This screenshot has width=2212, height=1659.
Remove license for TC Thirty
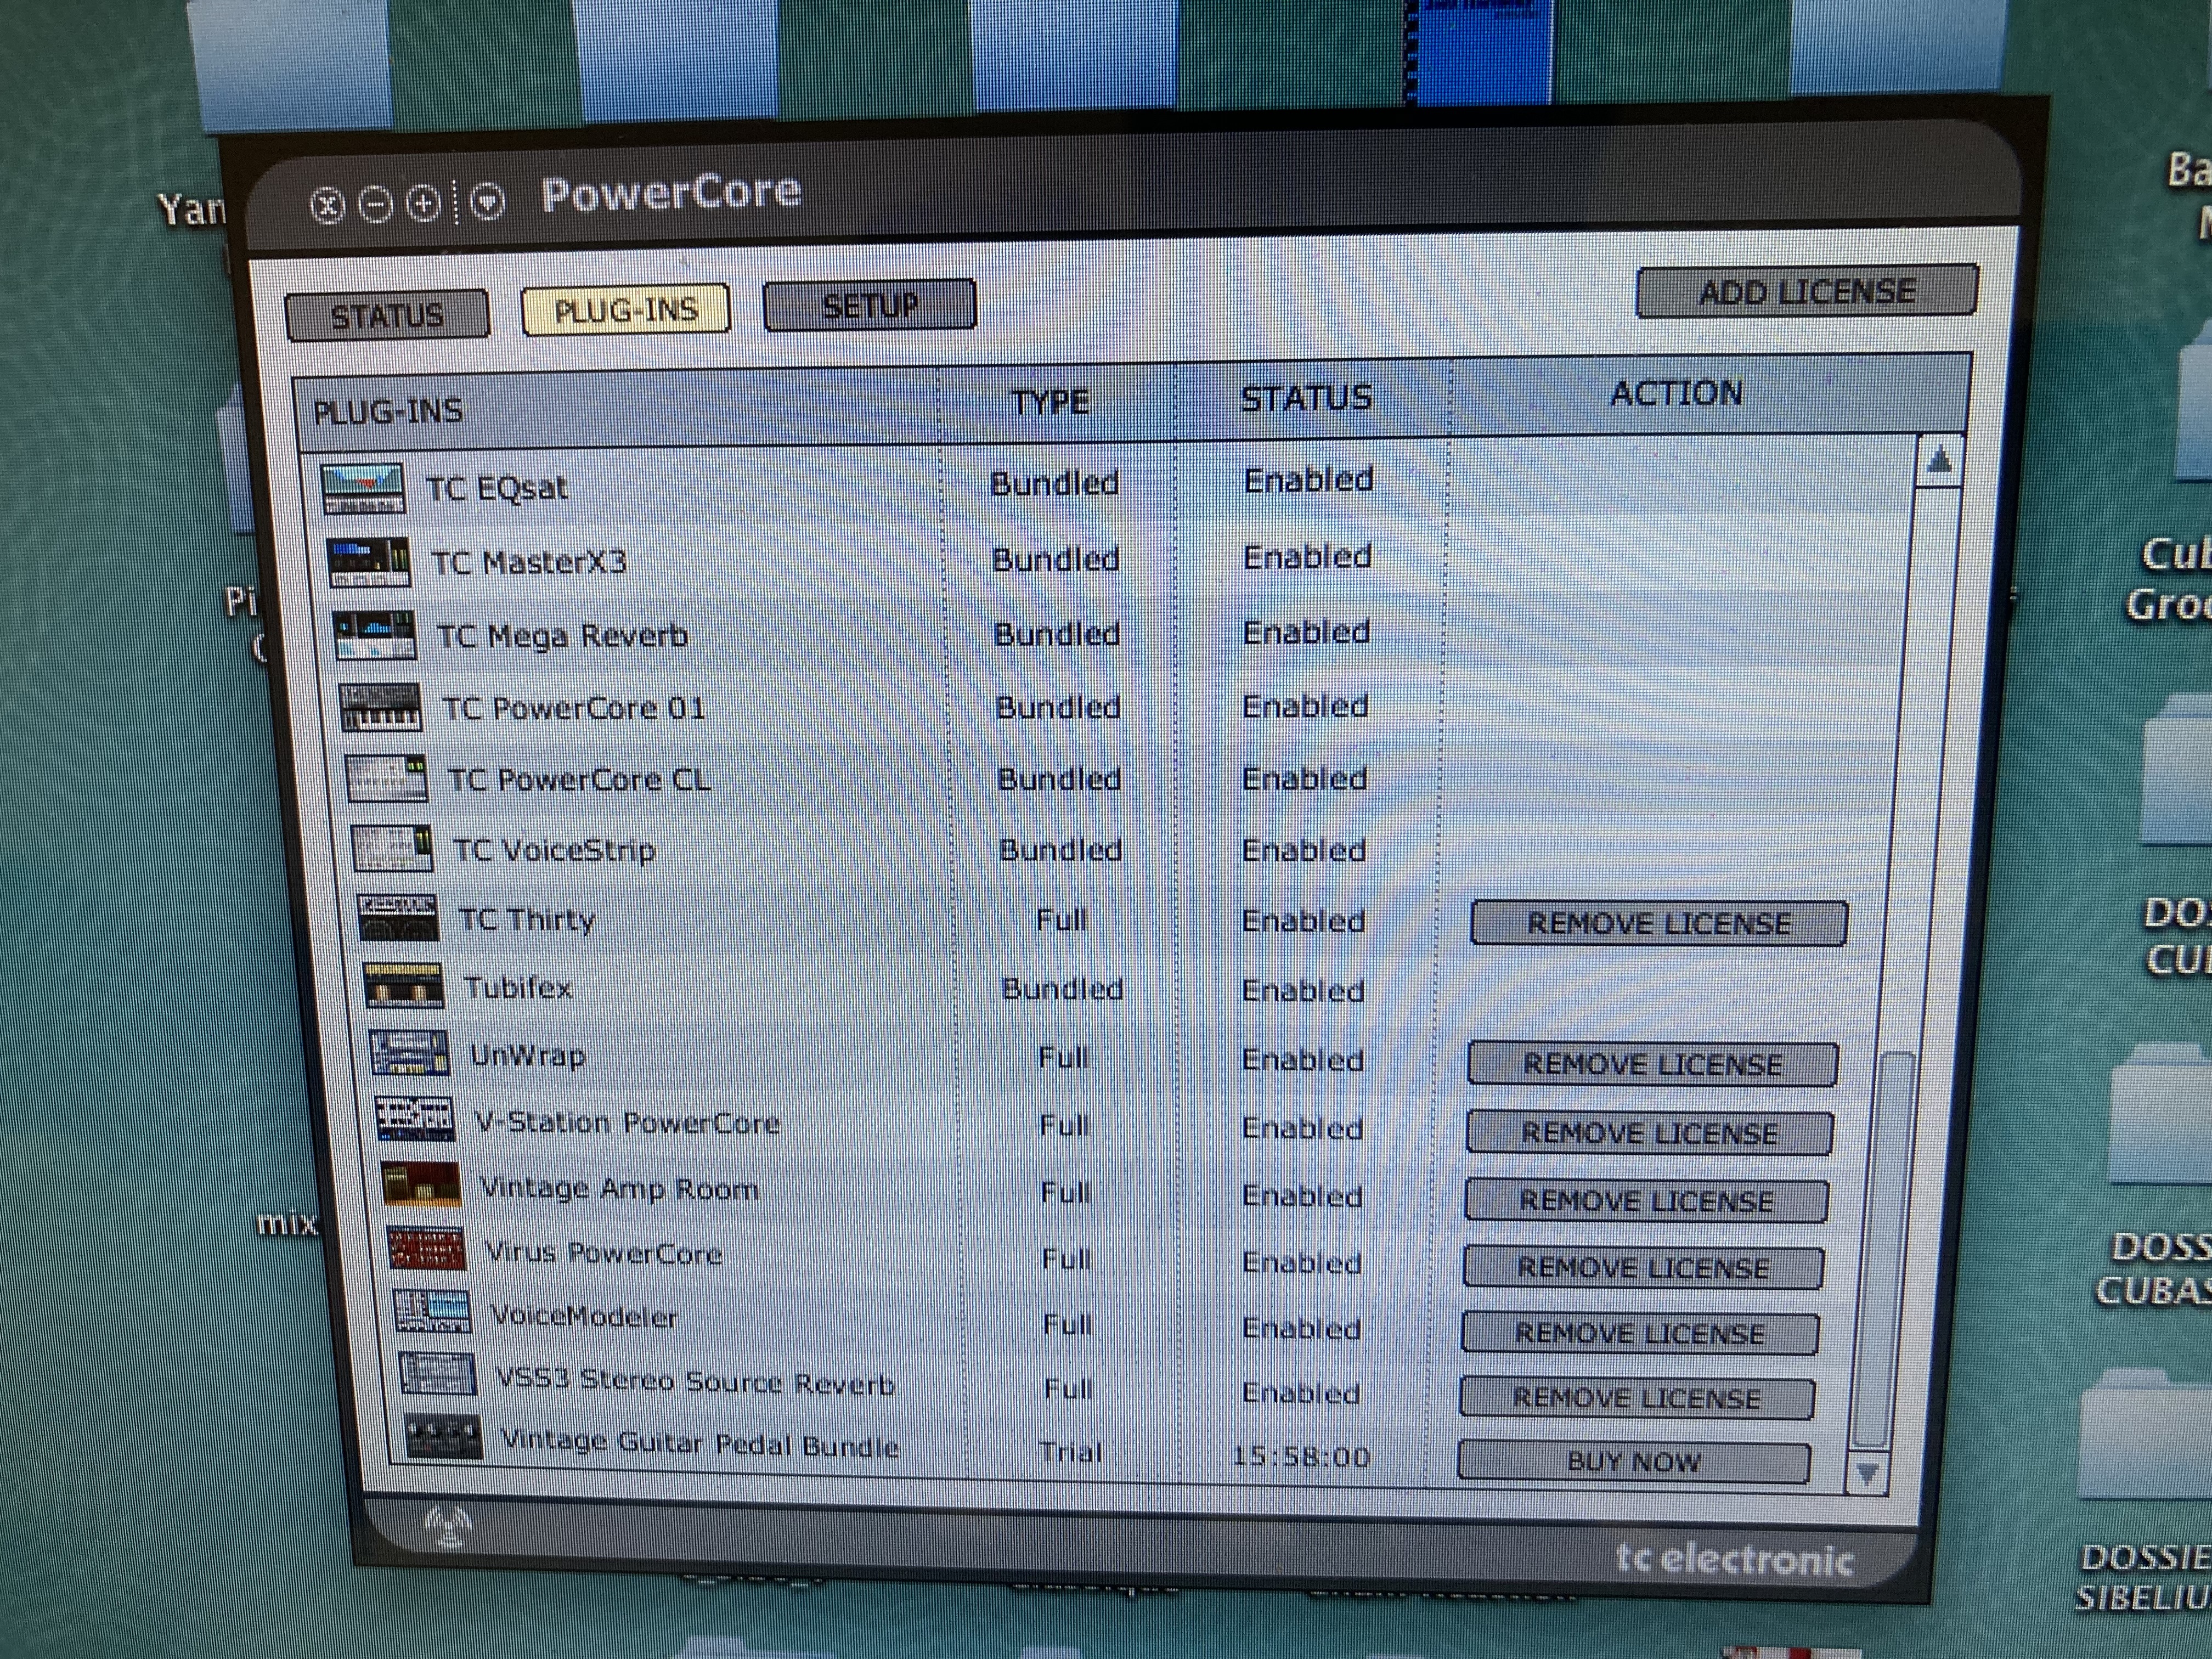pos(1659,923)
